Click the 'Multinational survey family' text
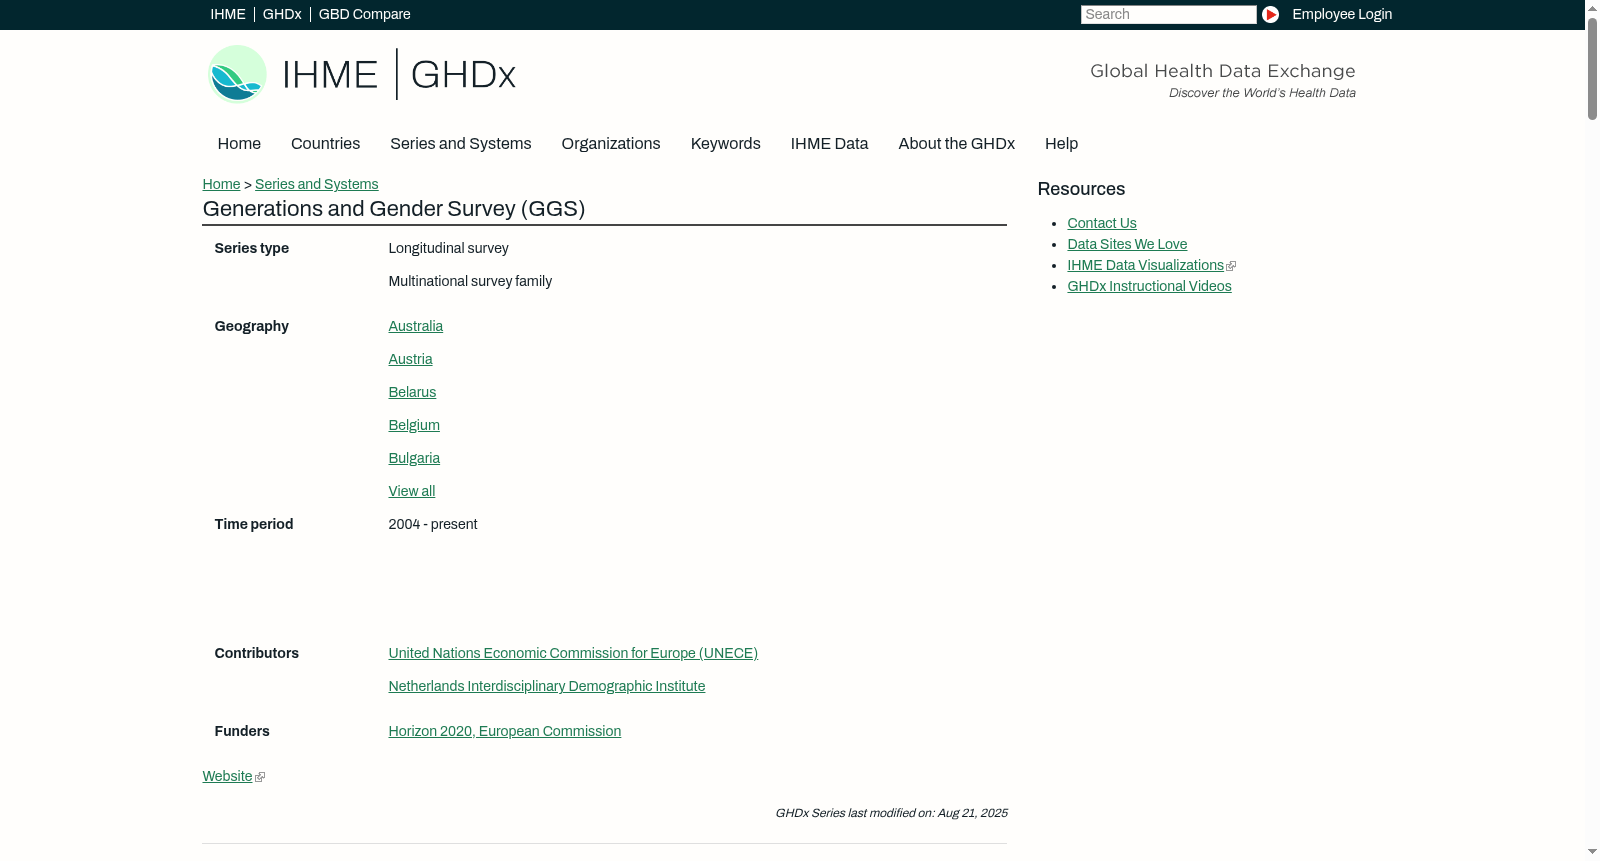Viewport: 1600px width, 861px height. tap(470, 281)
